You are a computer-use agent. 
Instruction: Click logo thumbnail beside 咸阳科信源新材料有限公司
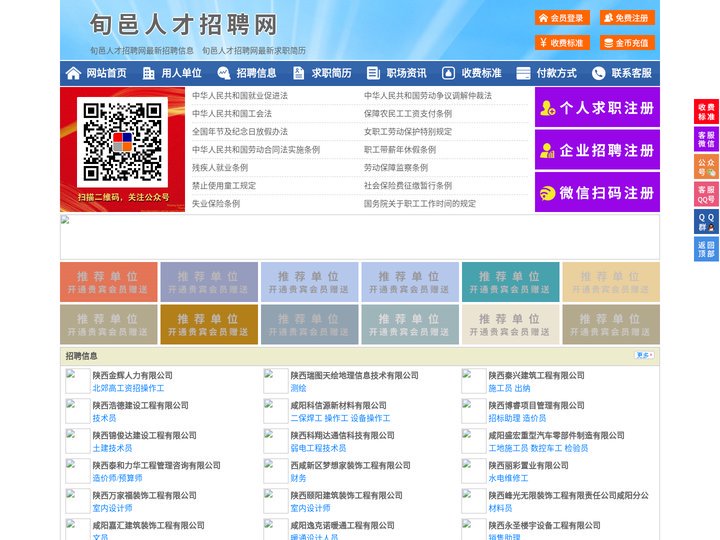276,411
